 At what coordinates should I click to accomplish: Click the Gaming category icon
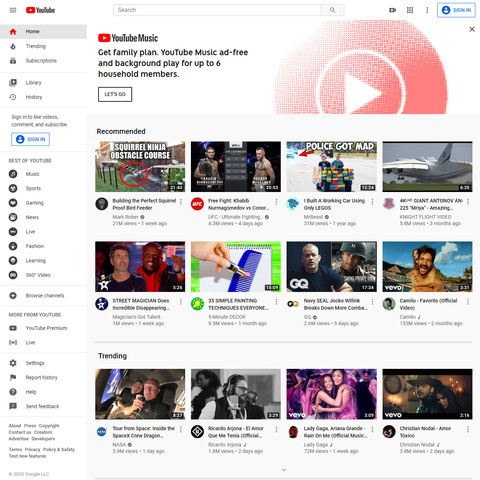[x=13, y=203]
